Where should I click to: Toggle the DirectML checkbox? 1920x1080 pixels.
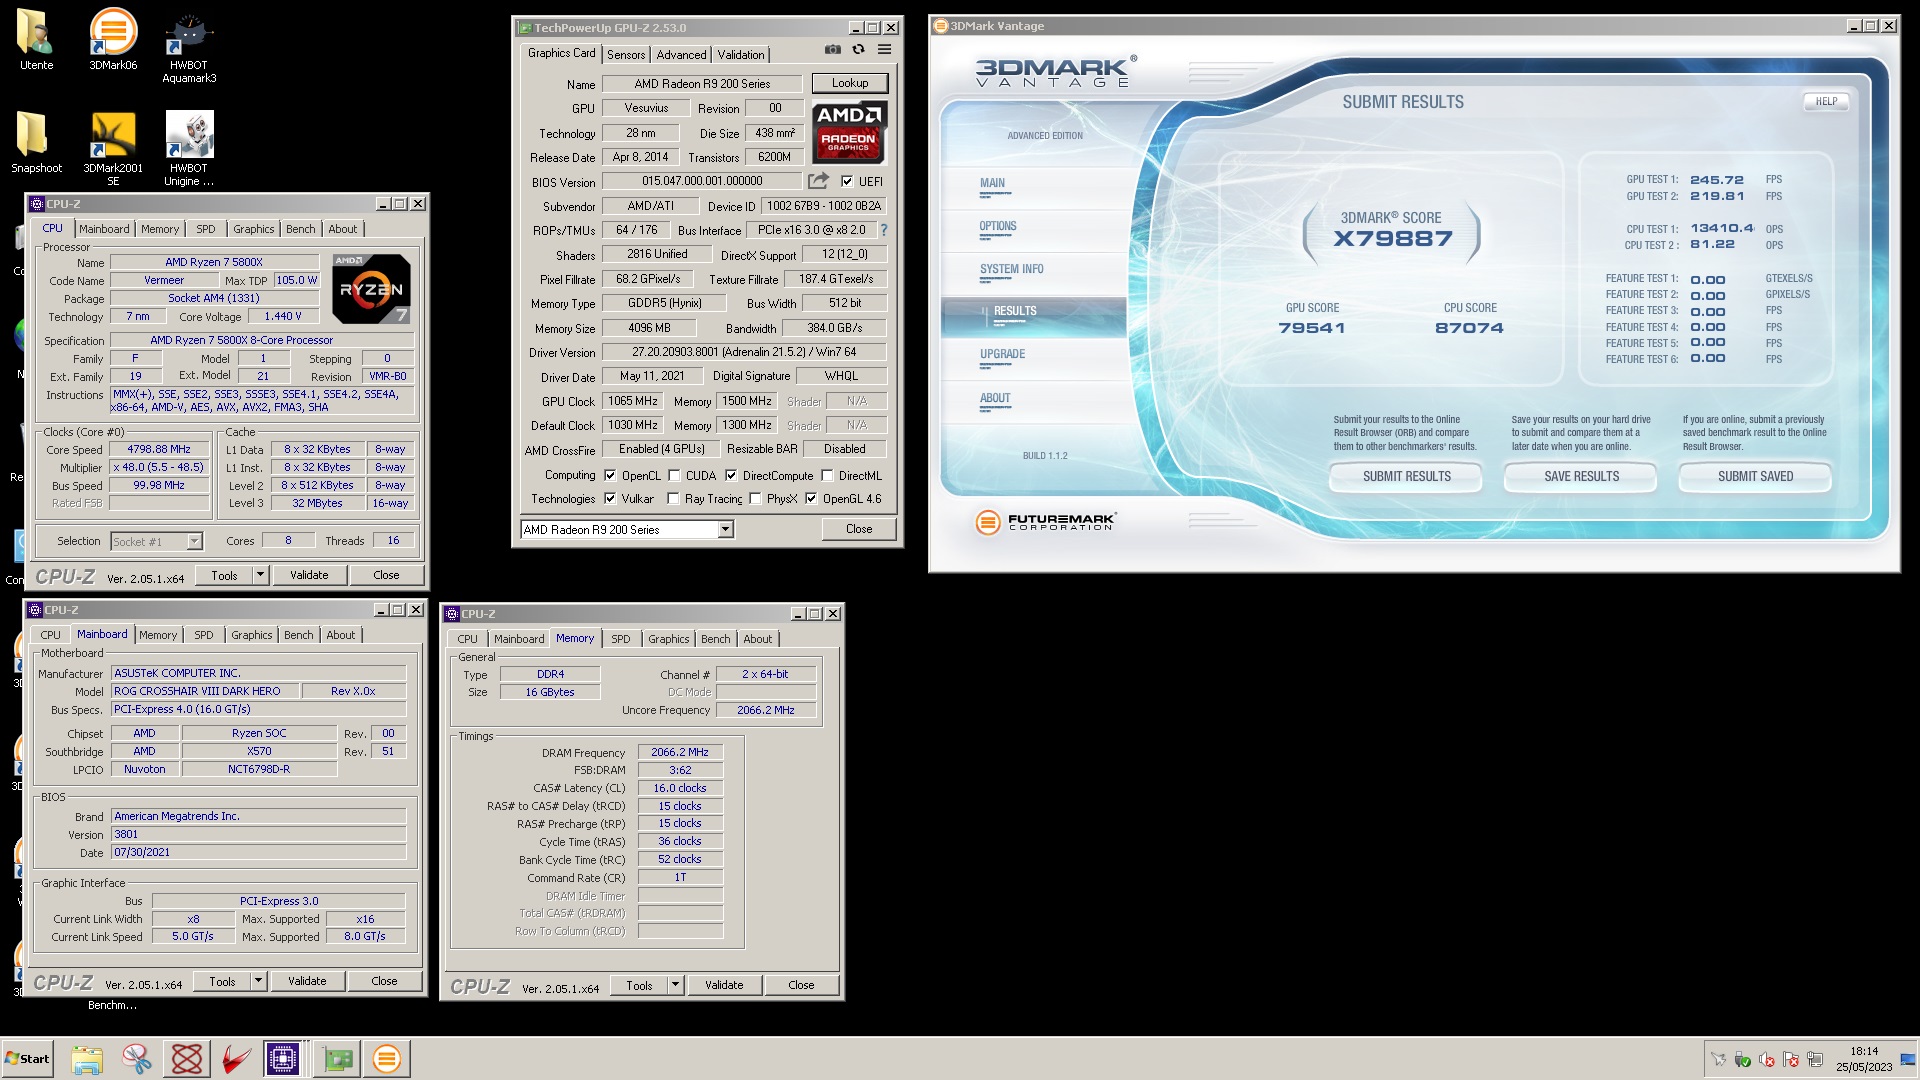(x=827, y=476)
